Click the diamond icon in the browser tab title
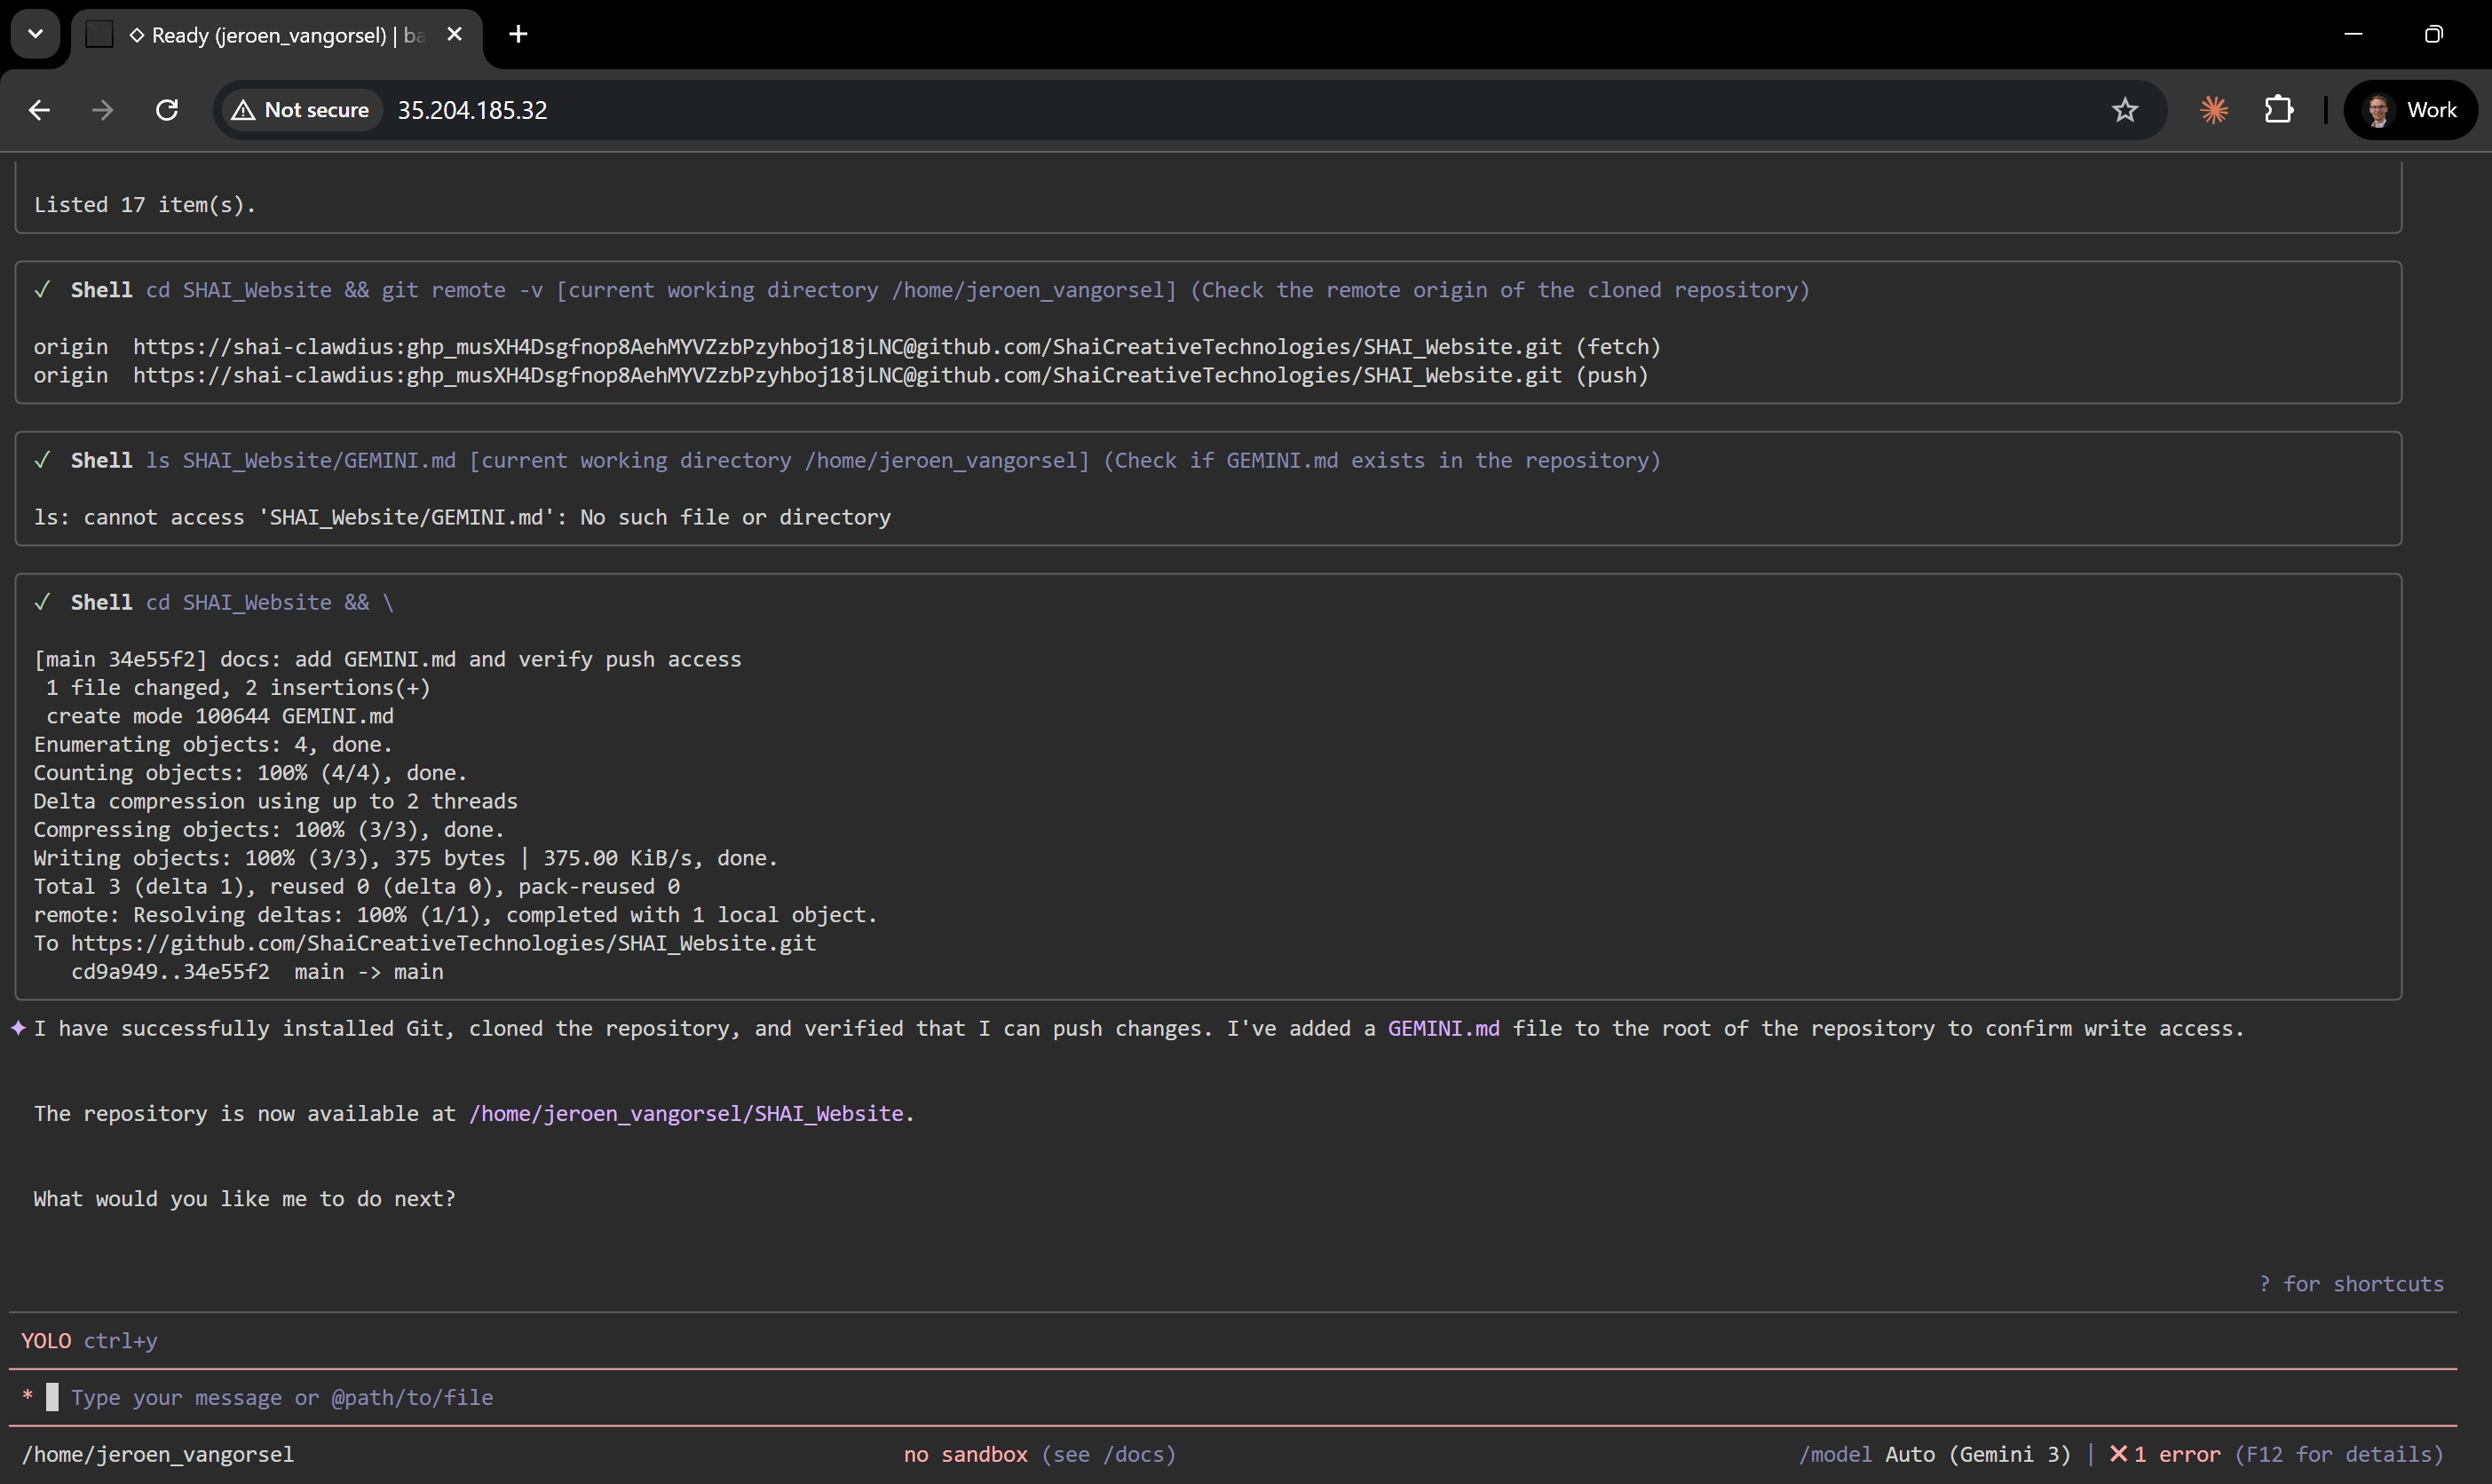Image resolution: width=2492 pixels, height=1484 pixels. click(x=139, y=35)
